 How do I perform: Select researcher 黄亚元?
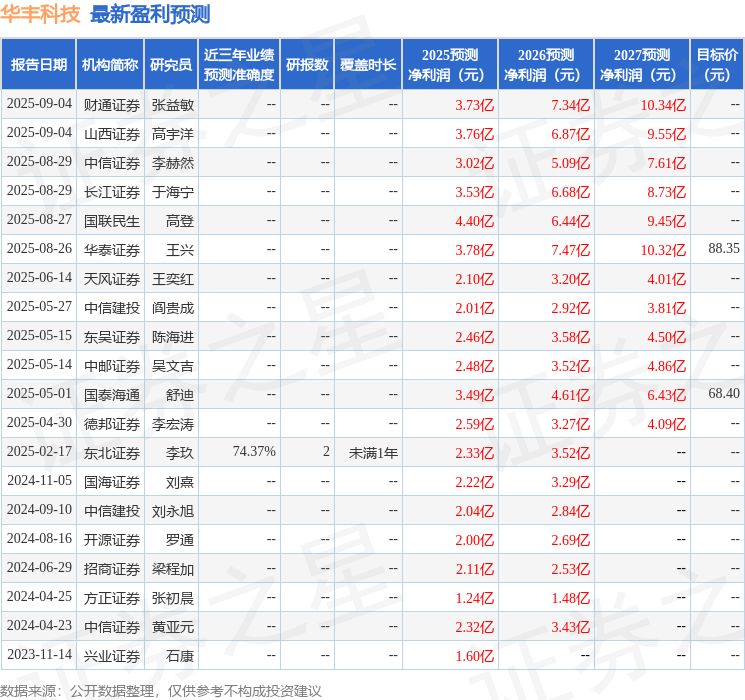(x=173, y=627)
